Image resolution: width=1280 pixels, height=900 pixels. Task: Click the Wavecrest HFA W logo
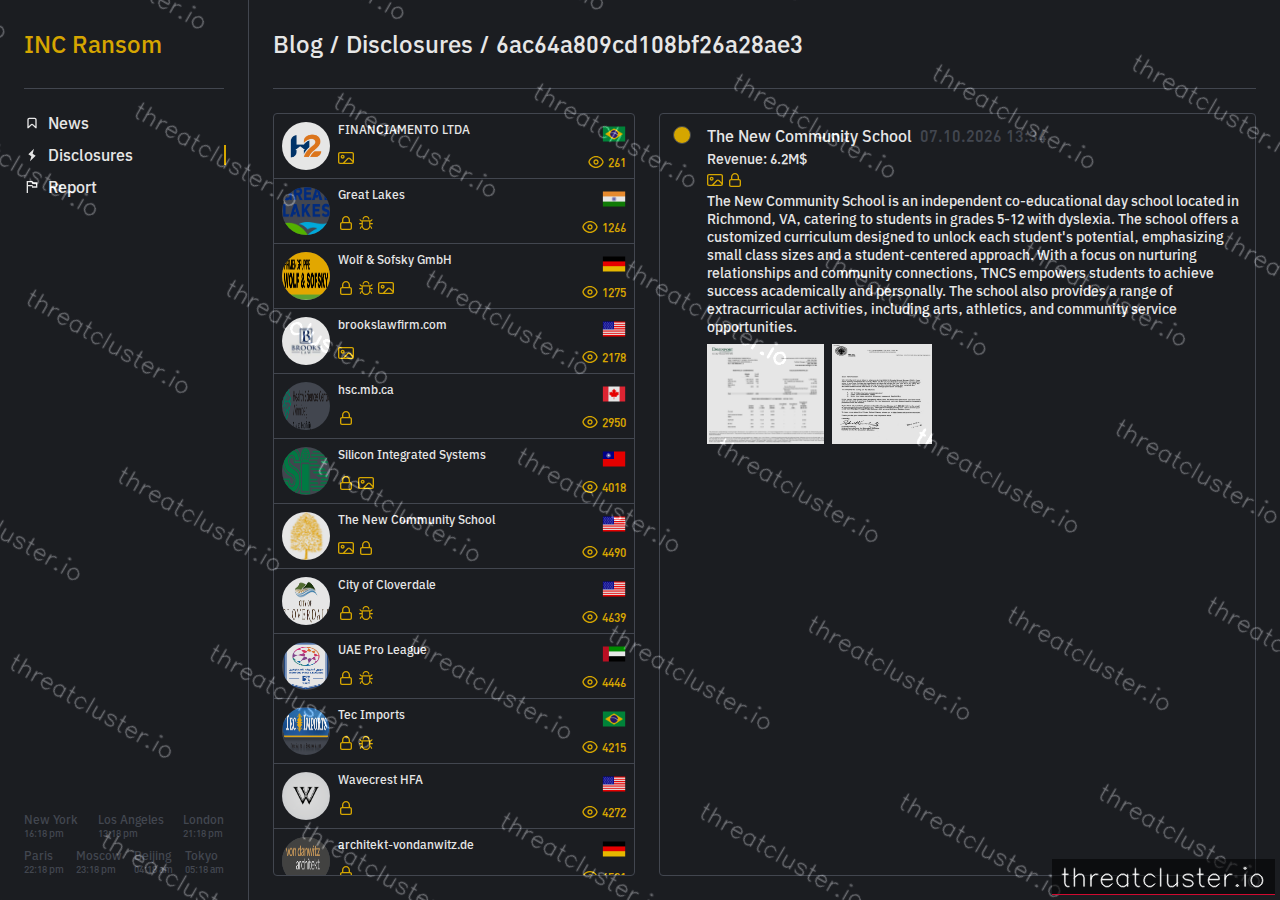tap(306, 796)
